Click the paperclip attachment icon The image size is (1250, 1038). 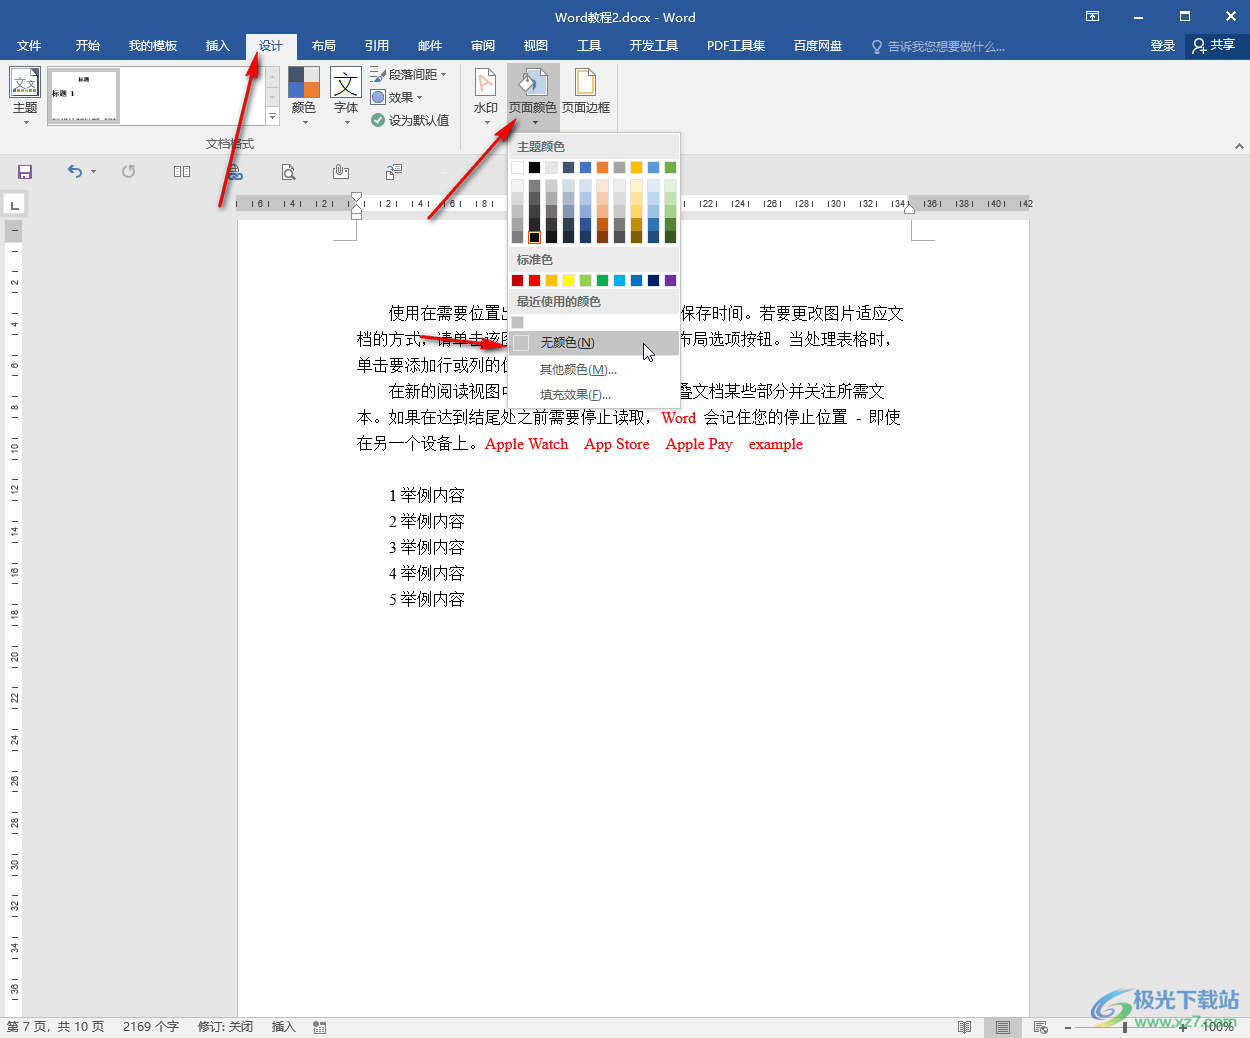341,172
